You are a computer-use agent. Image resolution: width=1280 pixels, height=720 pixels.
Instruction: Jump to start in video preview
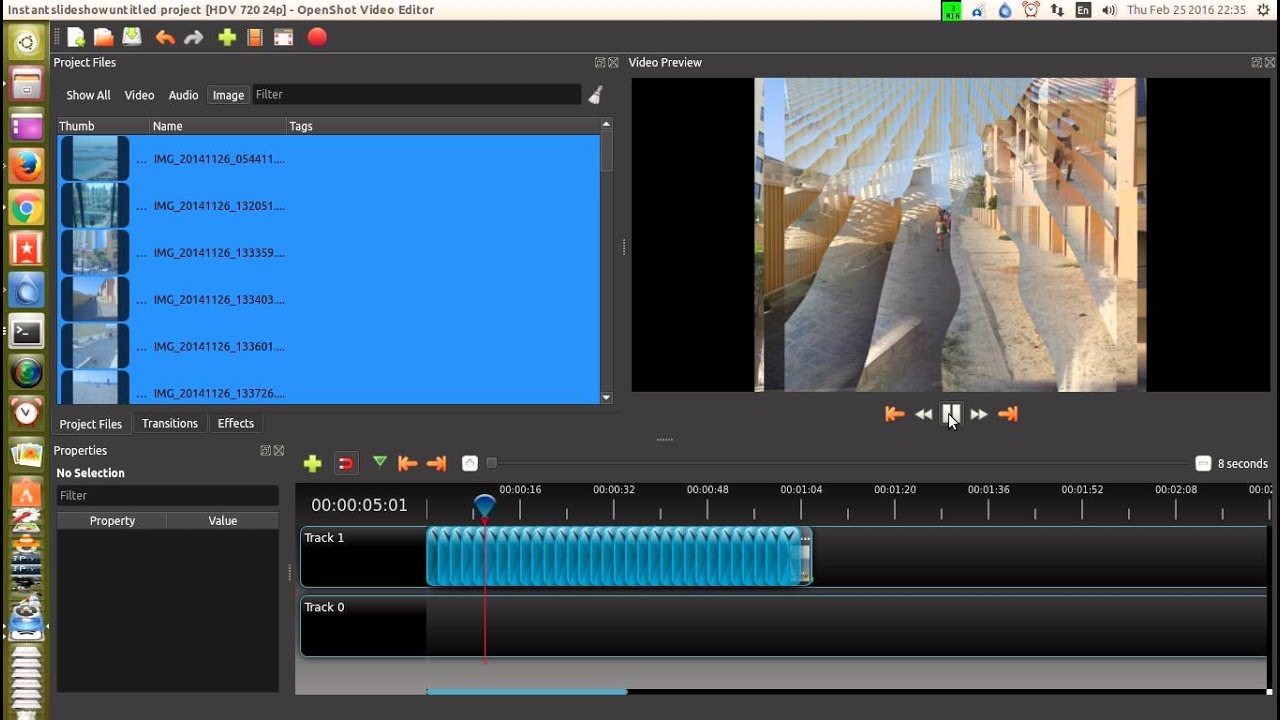[x=895, y=414]
